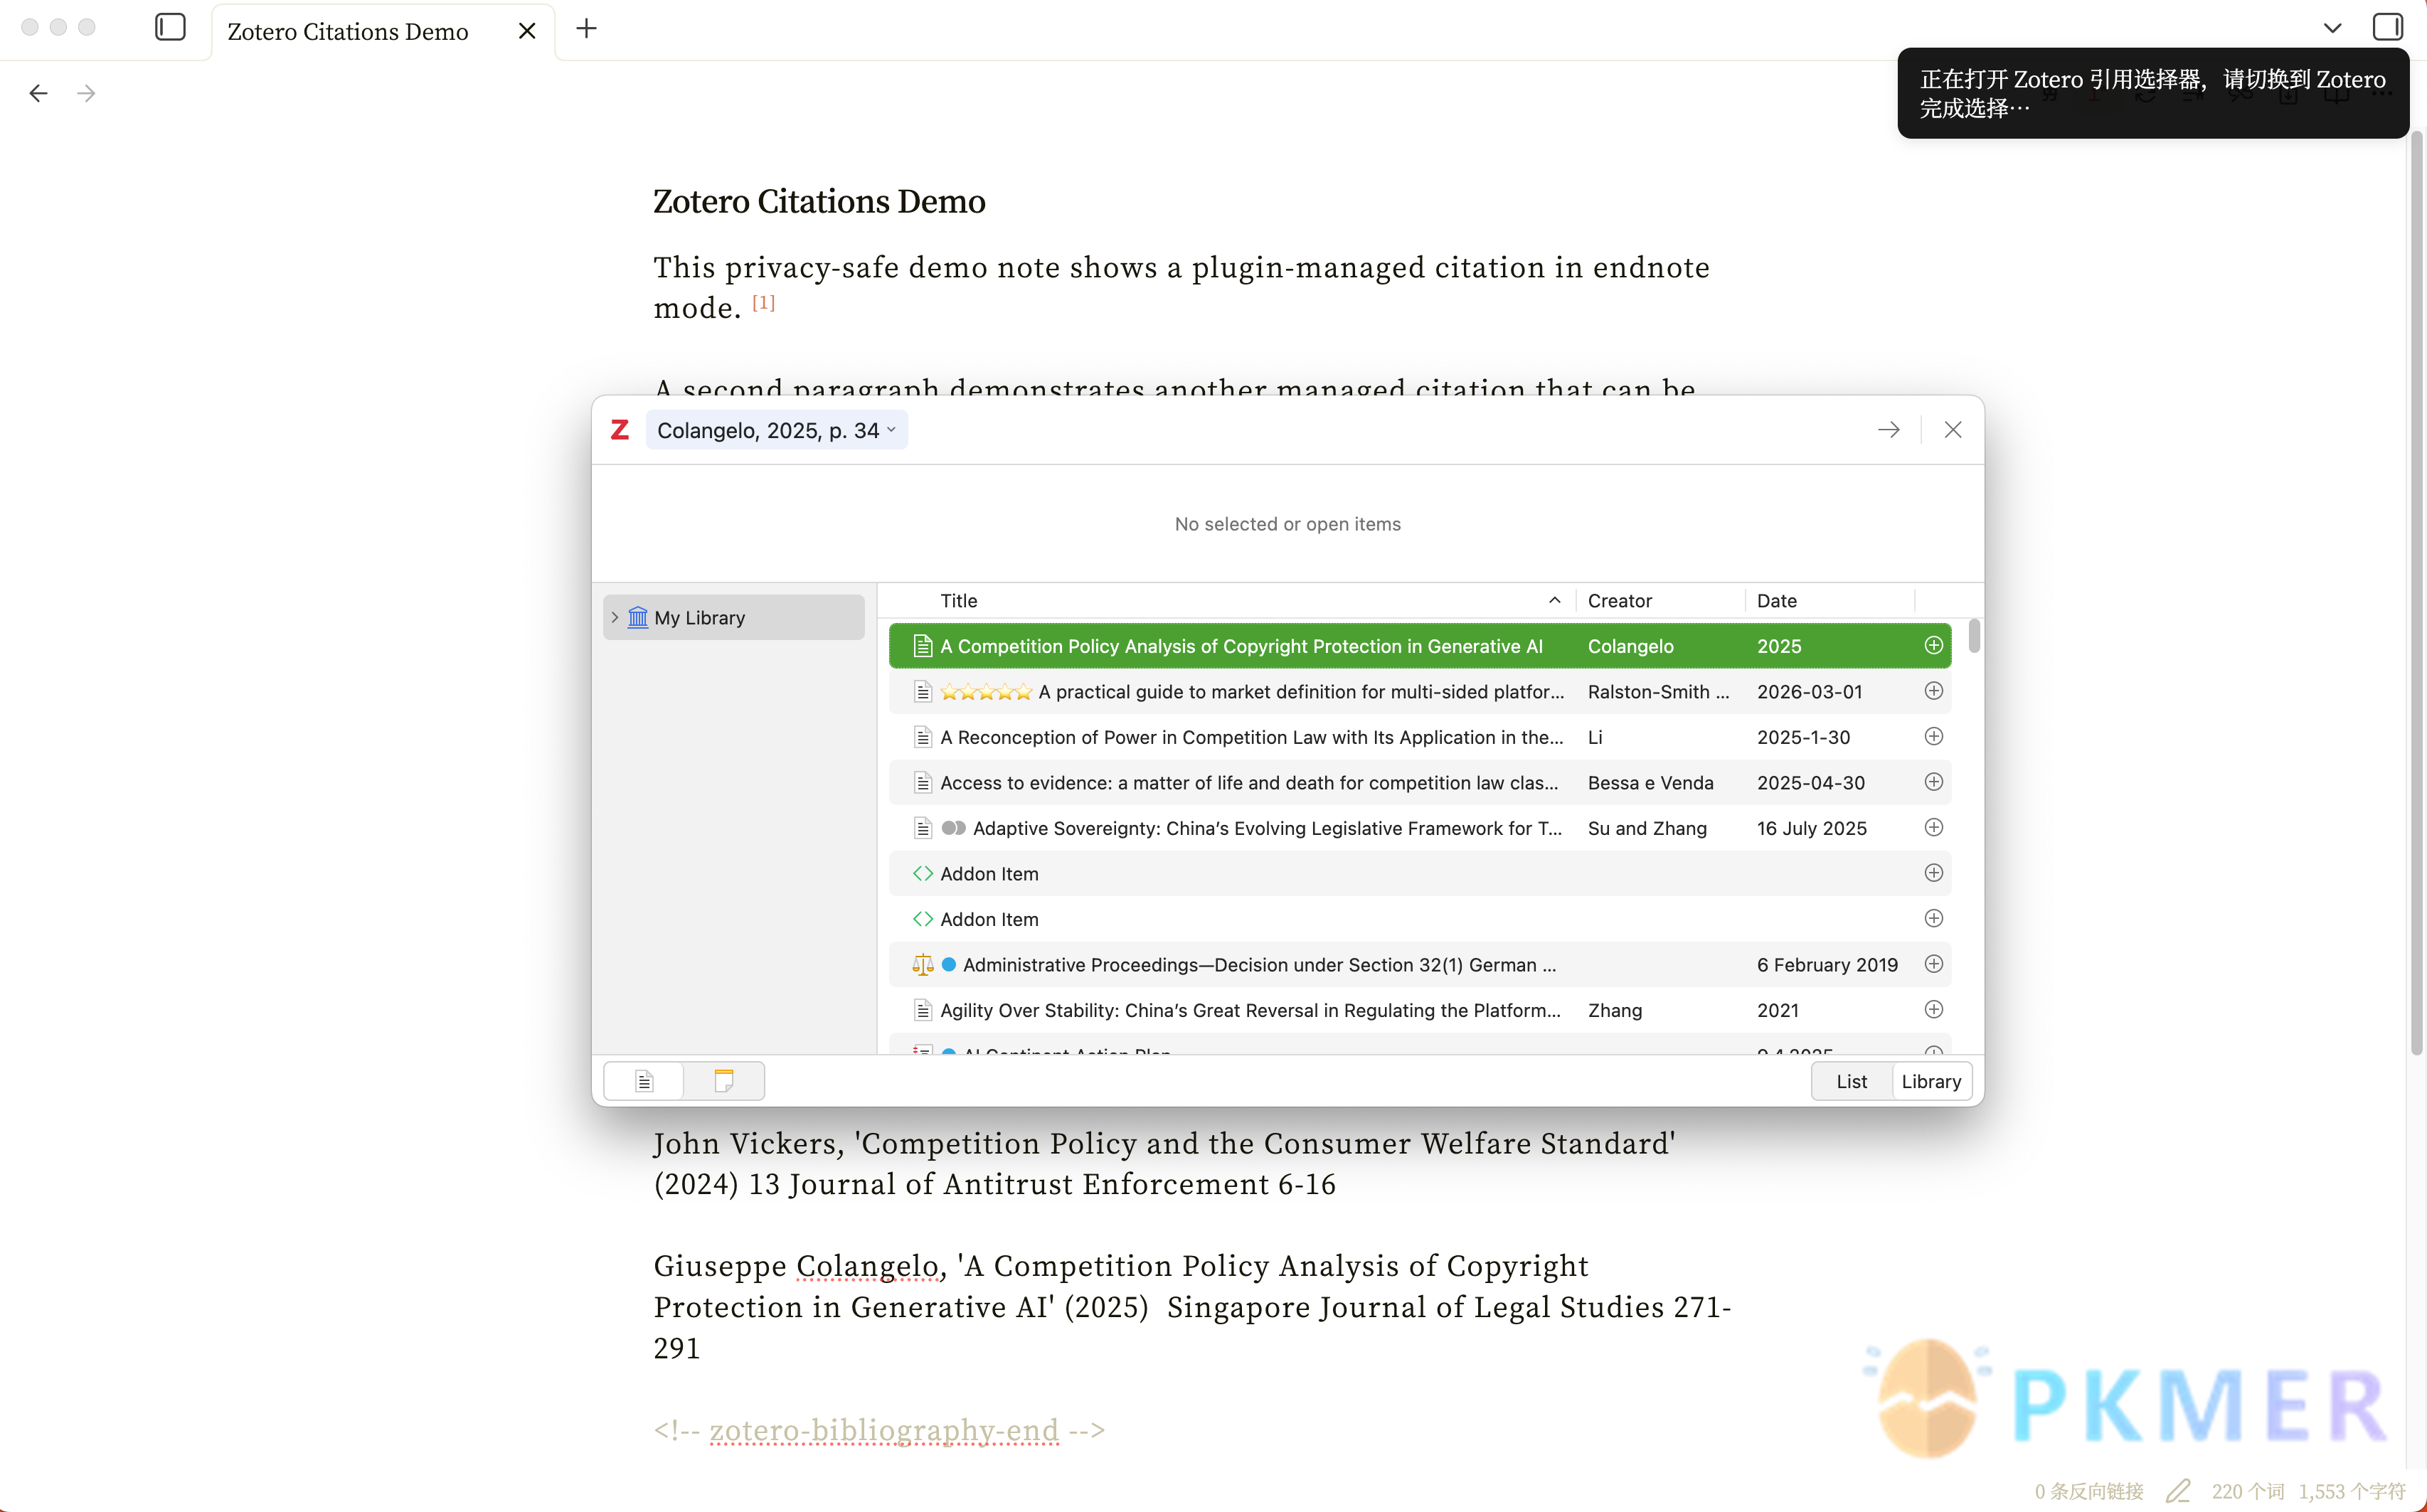The width and height of the screenshot is (2427, 1512).
Task: Click the grey tag dots on Adaptive Sovereignty
Action: click(953, 828)
